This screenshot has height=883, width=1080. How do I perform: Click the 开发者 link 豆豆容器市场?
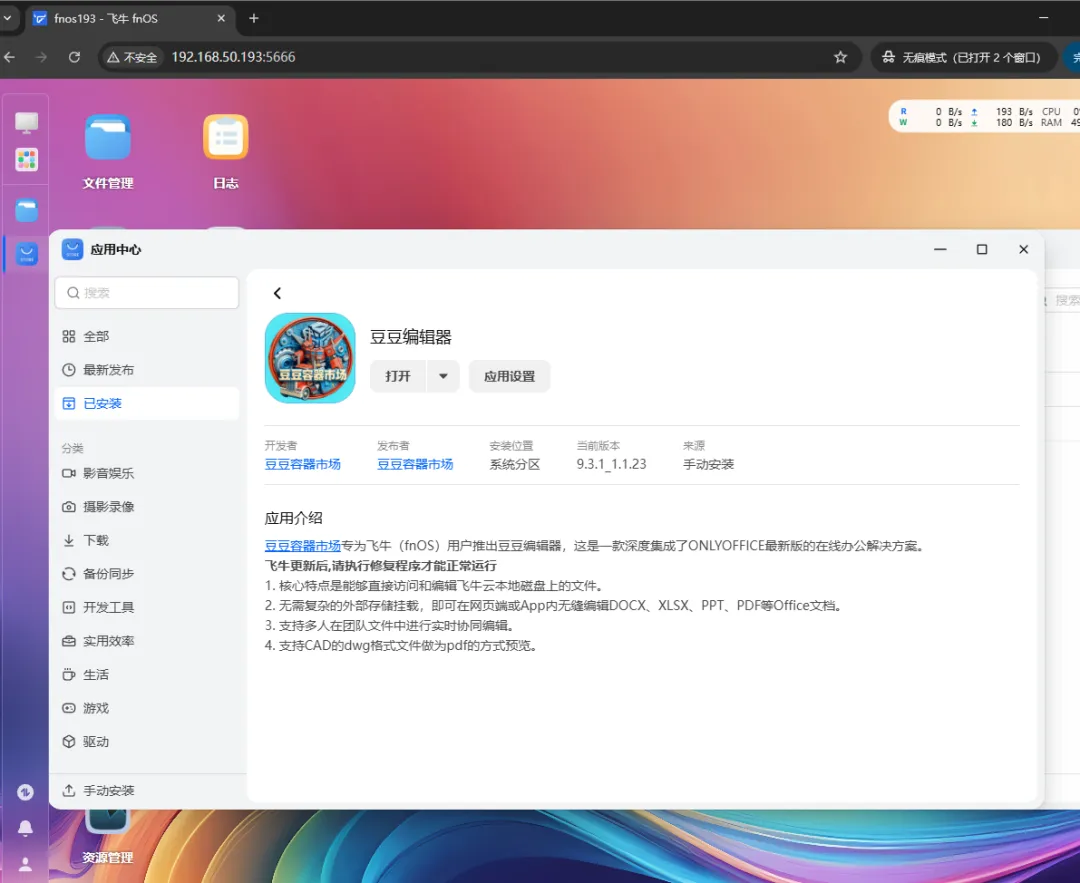coord(302,464)
